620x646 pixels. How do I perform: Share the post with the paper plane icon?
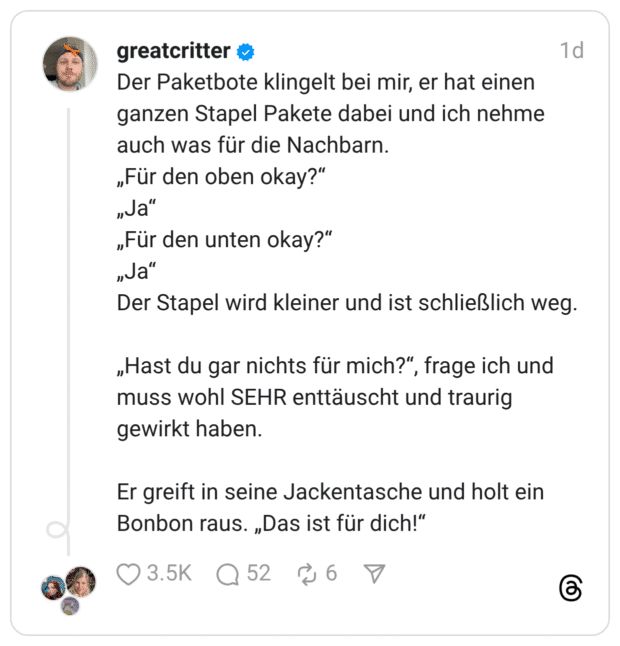click(374, 574)
